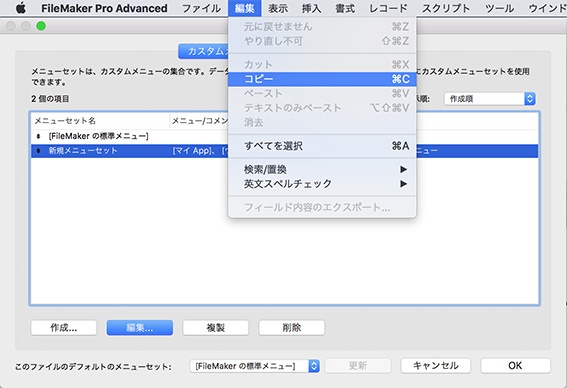567x388 pixels.
Task: Open the default menu set dropdown
Action: (x=254, y=366)
